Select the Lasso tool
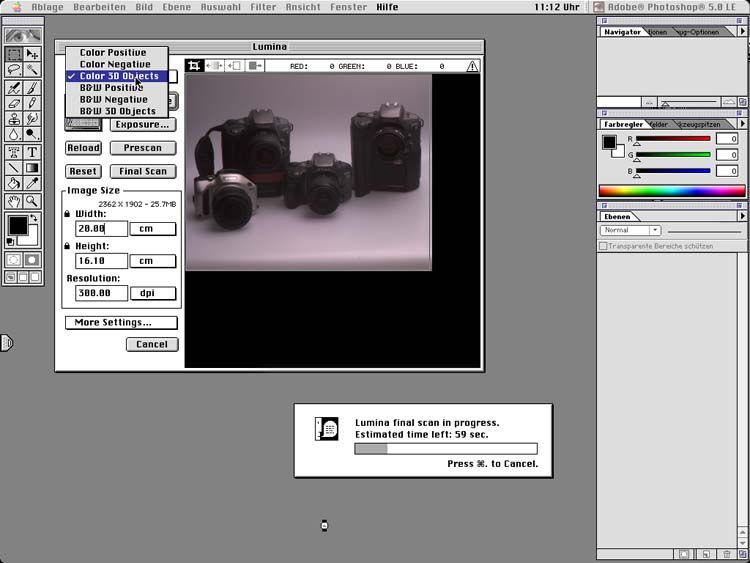This screenshot has height=563, width=750. (x=14, y=70)
